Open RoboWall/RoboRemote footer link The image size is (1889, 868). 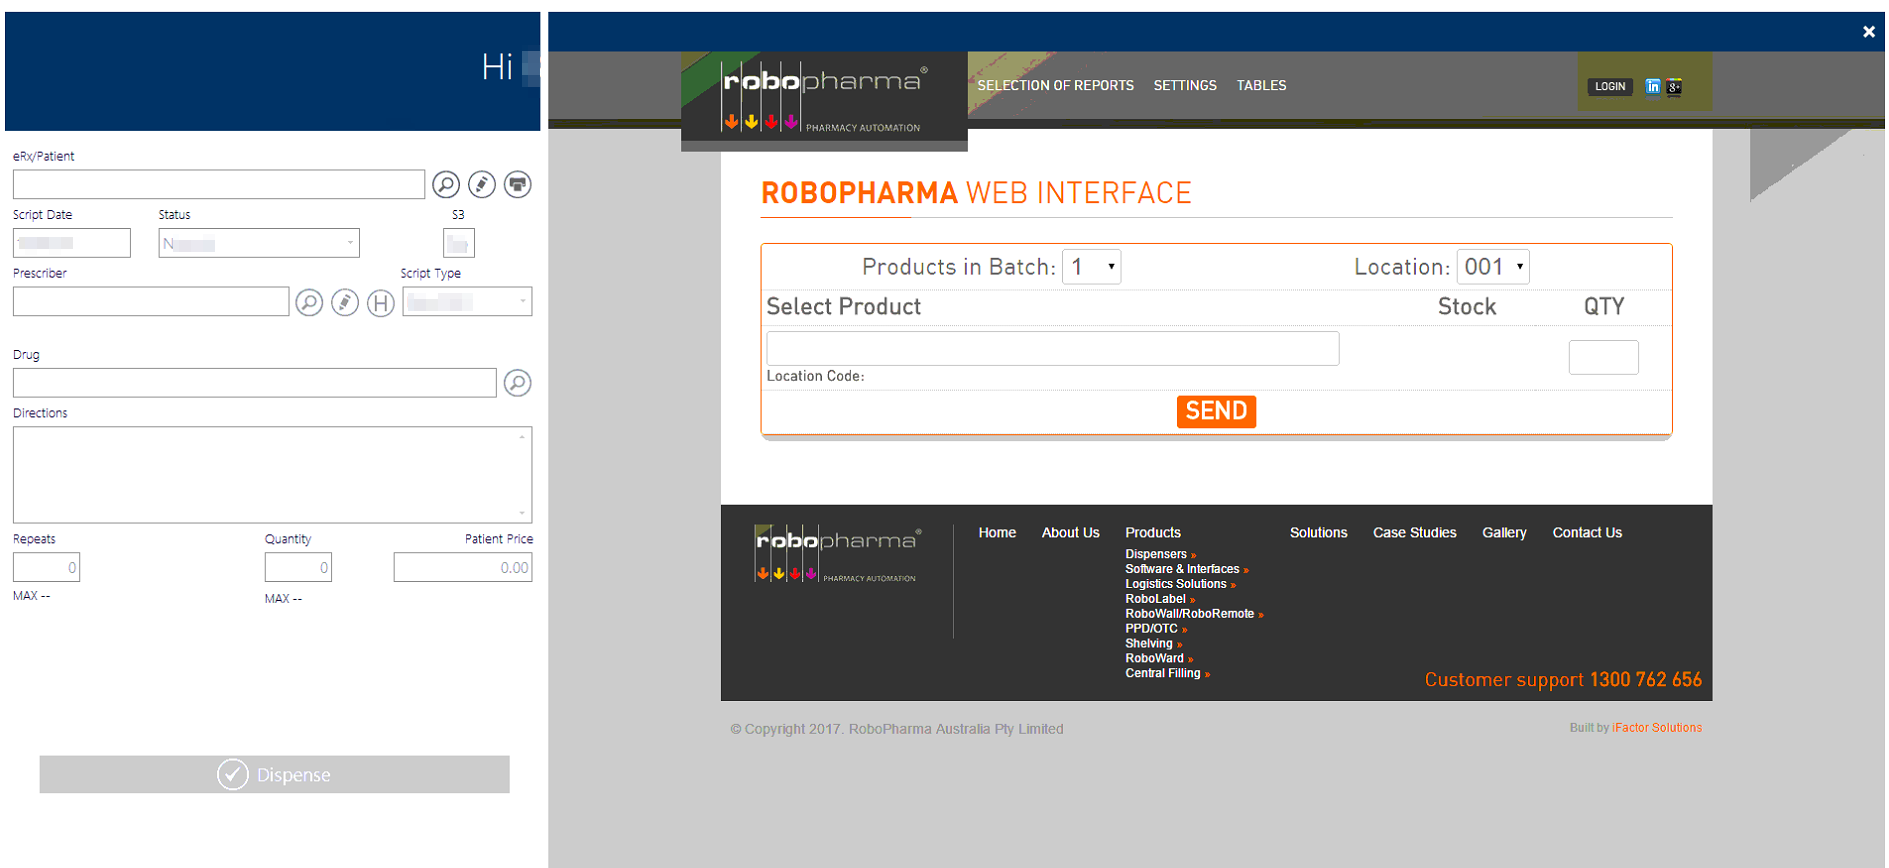click(1194, 614)
